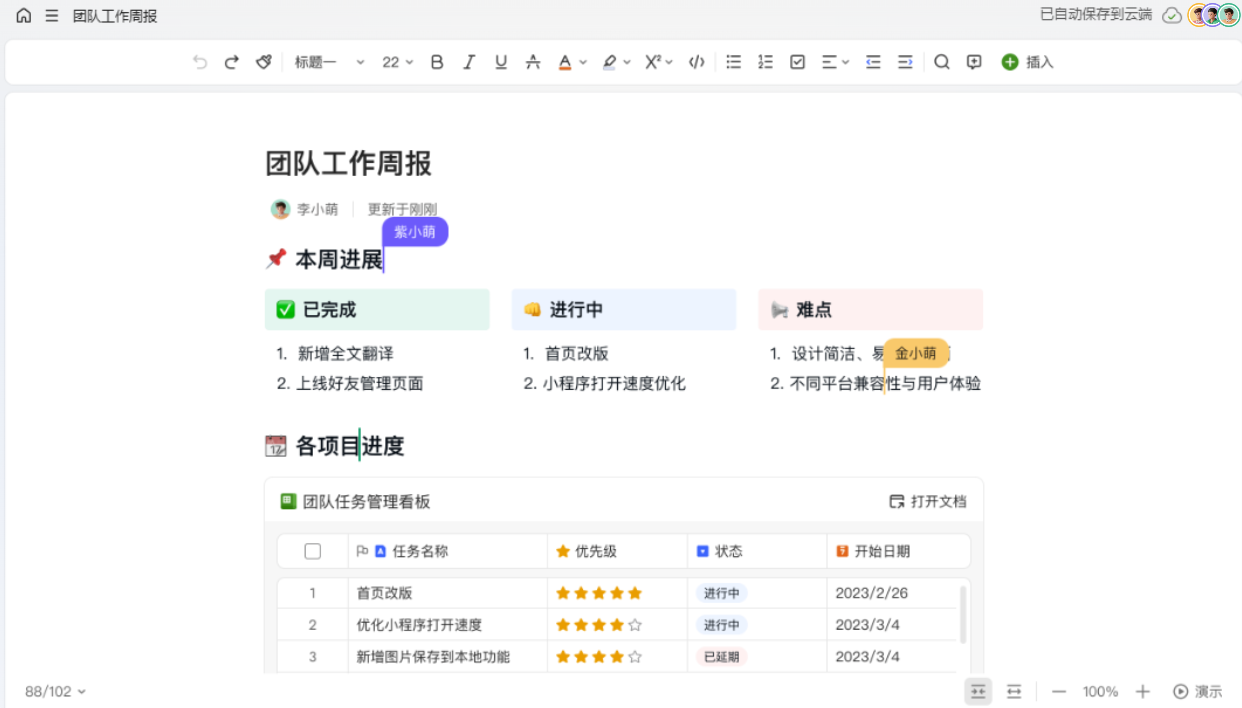Expand the heading style dropdown 标题一
Image resolution: width=1242 pixels, height=708 pixels.
point(330,62)
